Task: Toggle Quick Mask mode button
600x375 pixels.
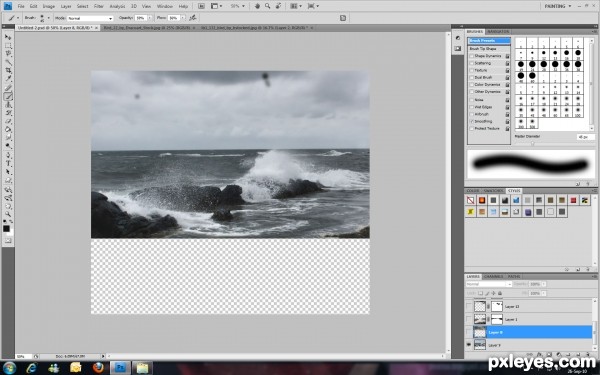Action: coord(8,241)
